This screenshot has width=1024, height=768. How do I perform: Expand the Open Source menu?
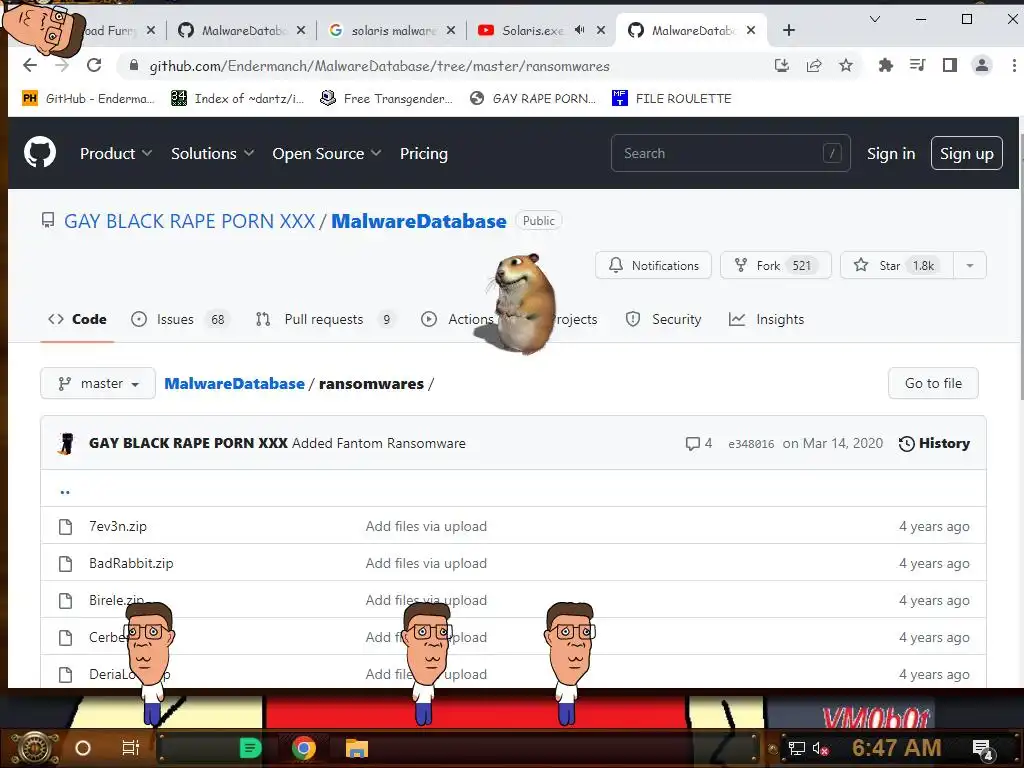(x=327, y=153)
